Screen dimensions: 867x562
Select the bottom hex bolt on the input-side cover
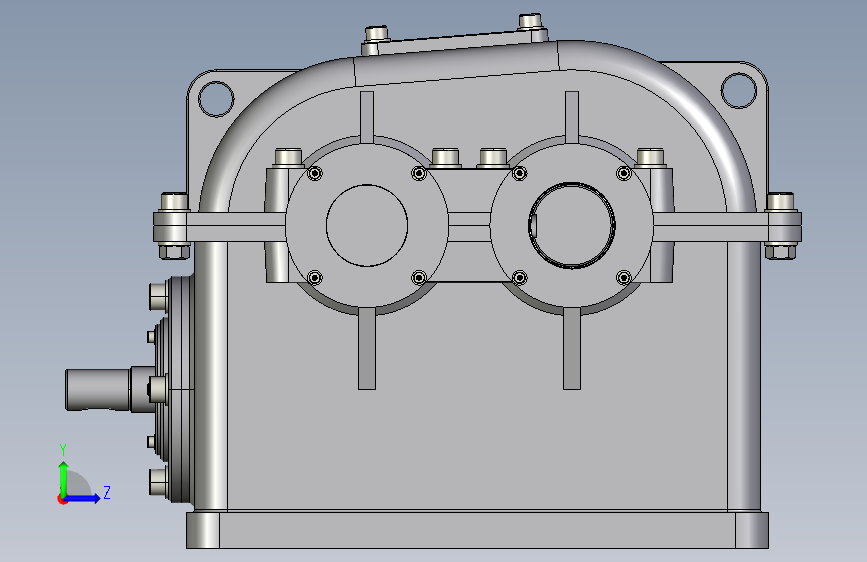(158, 482)
